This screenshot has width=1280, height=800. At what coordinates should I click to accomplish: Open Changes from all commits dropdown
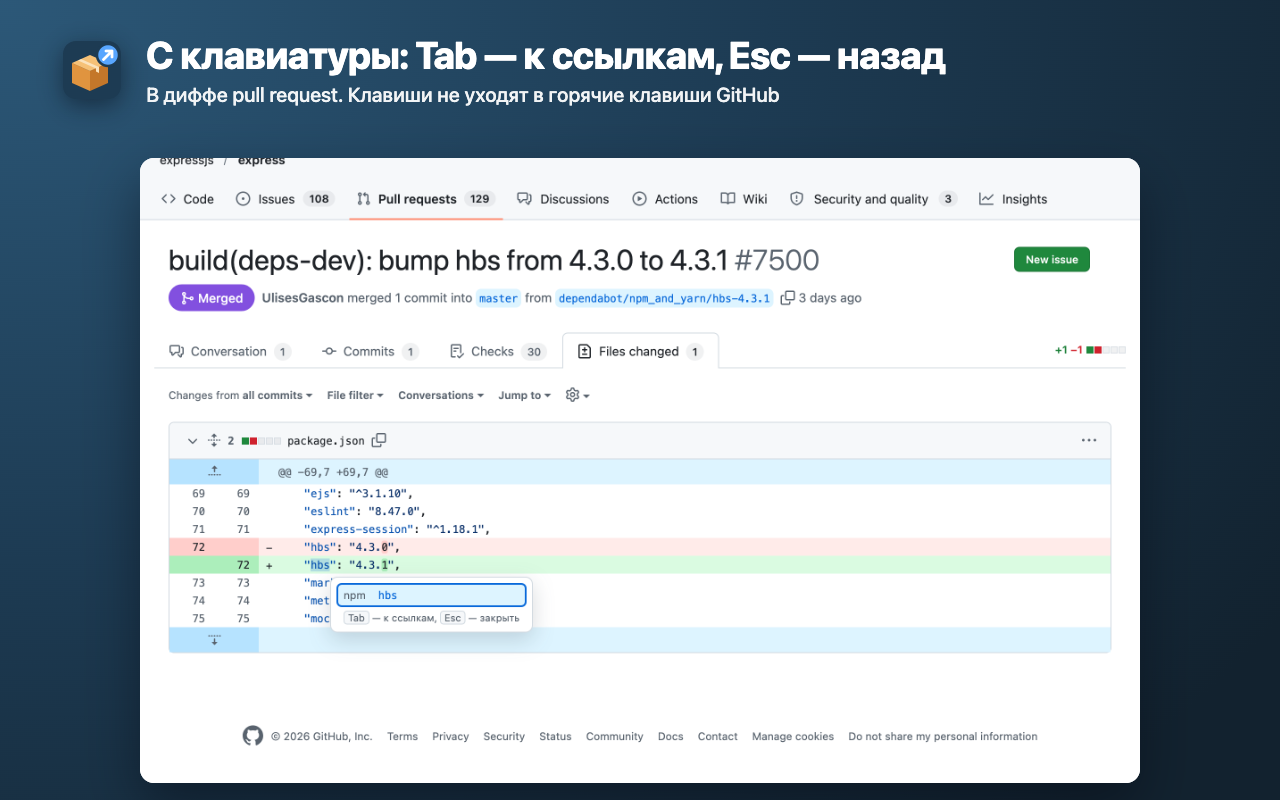240,395
